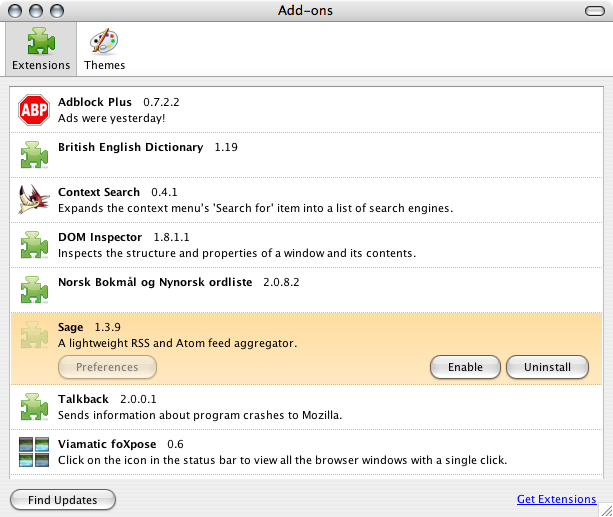
Task: Select the British English Dictionary name text
Action: [x=131, y=147]
